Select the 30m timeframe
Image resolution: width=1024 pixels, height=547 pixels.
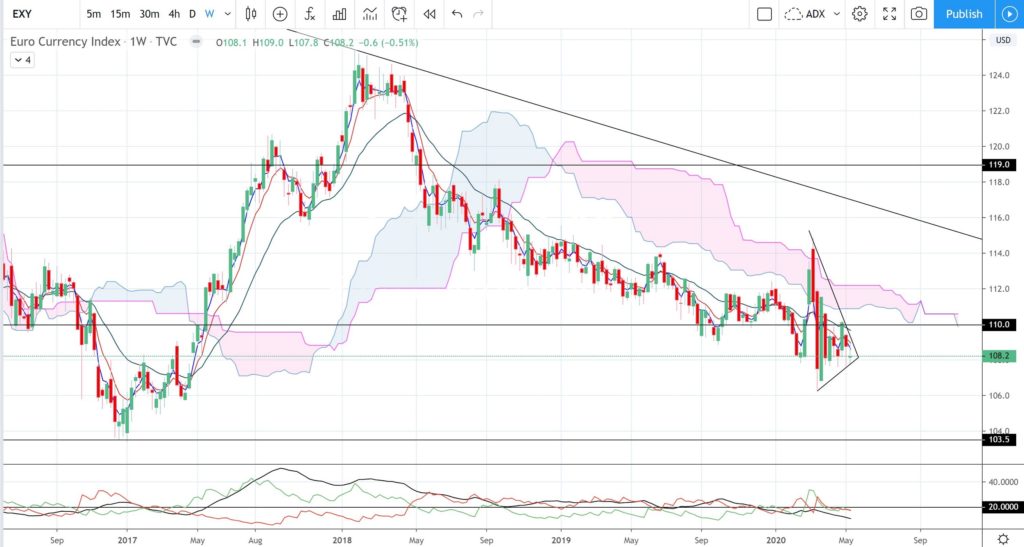[150, 14]
